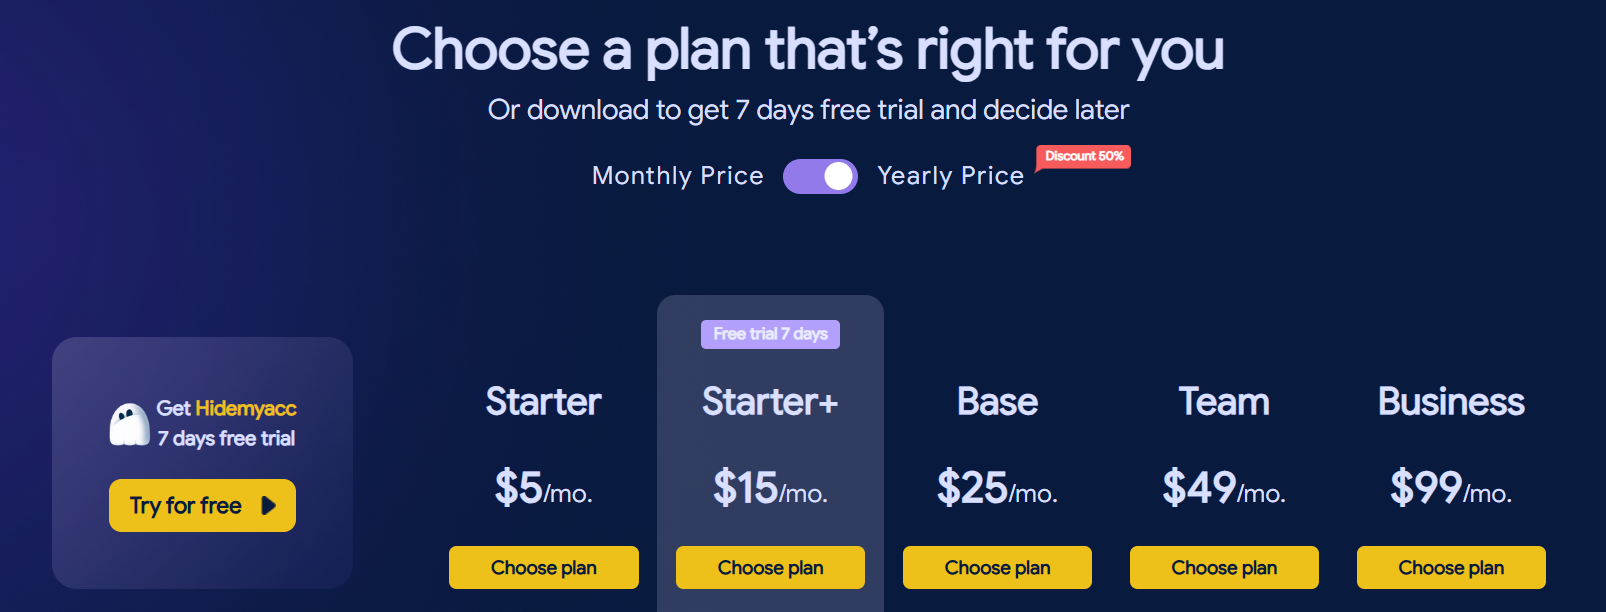Start the Try for free trial
Viewport: 1606px width, 612px height.
202,506
